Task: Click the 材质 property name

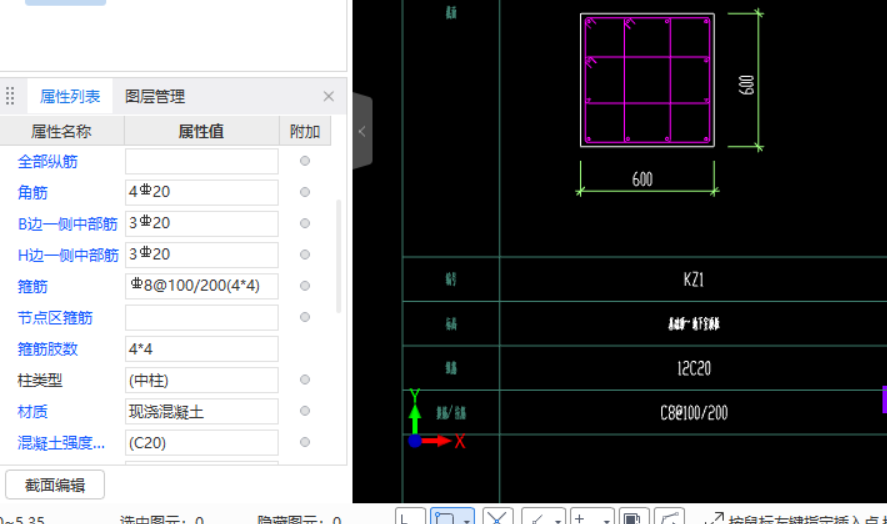Action: tap(32, 411)
